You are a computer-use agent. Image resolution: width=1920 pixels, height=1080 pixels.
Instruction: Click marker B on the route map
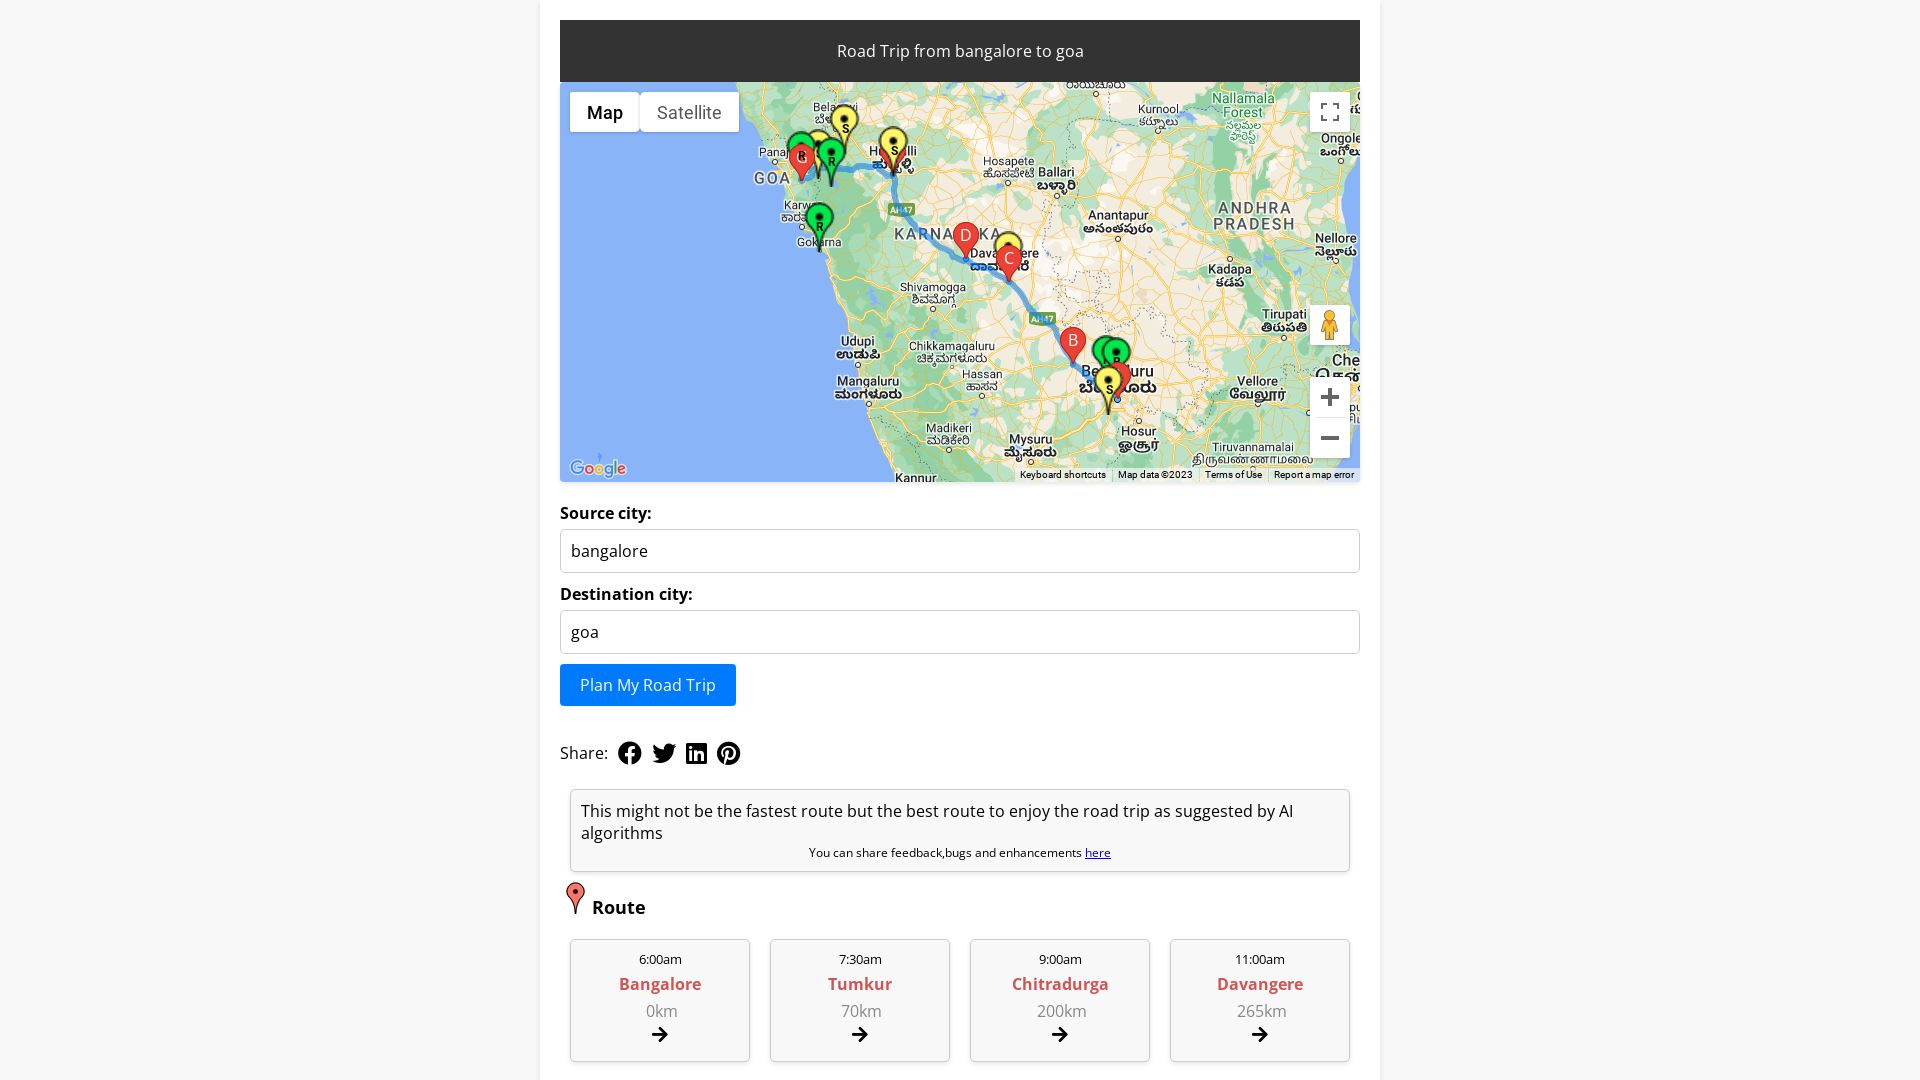pyautogui.click(x=1072, y=341)
